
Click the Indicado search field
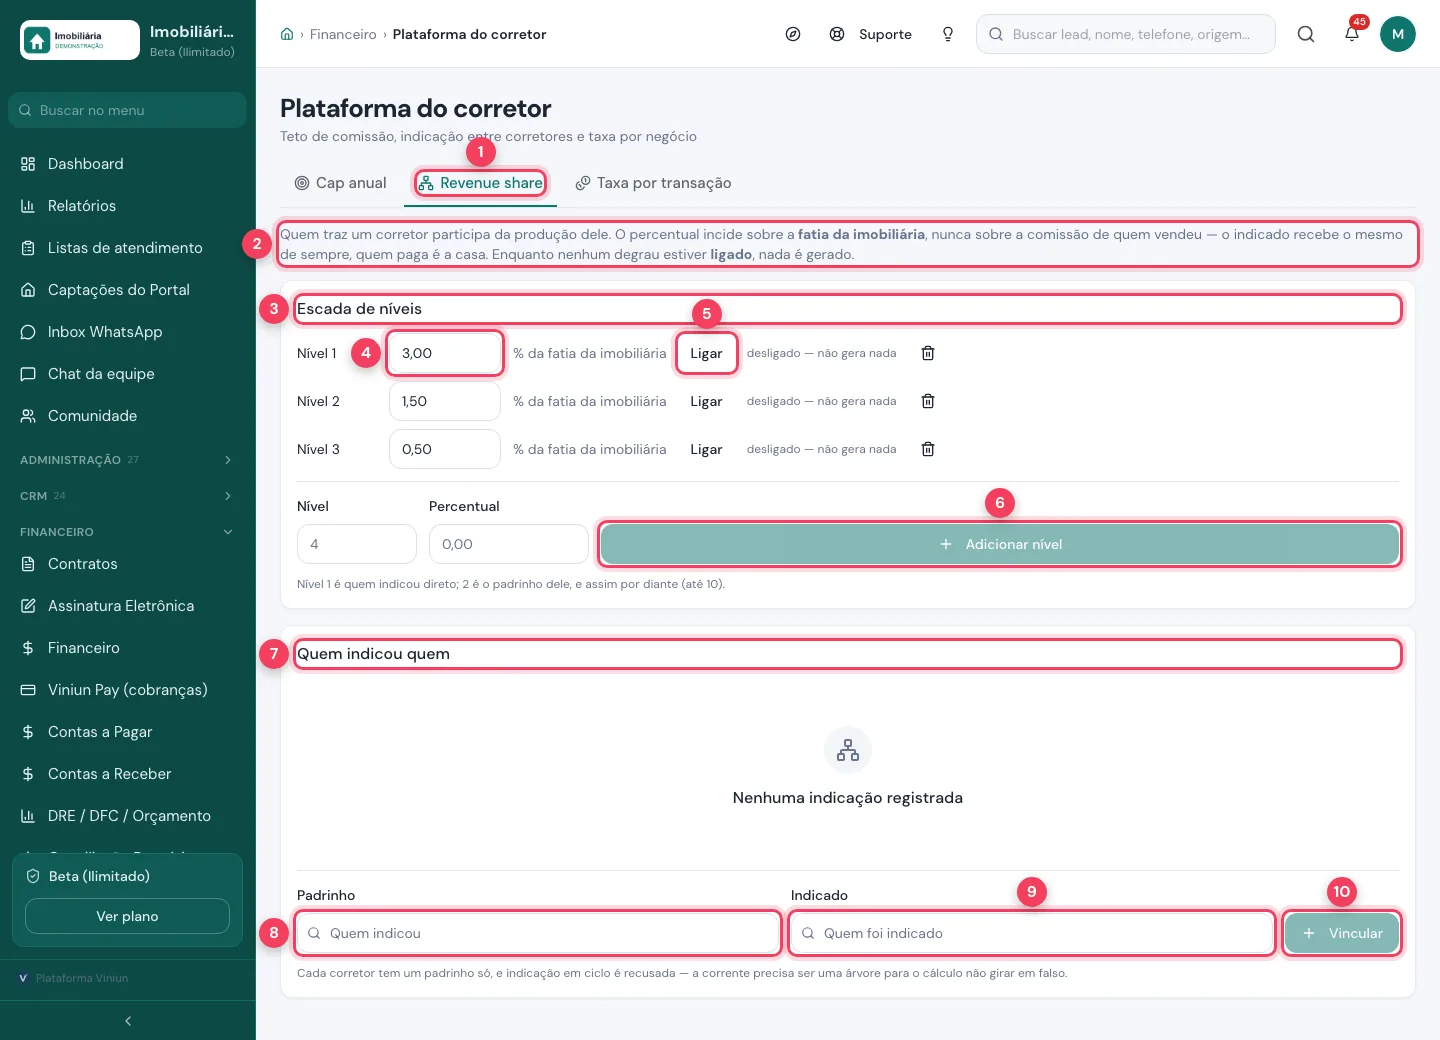tap(1032, 933)
